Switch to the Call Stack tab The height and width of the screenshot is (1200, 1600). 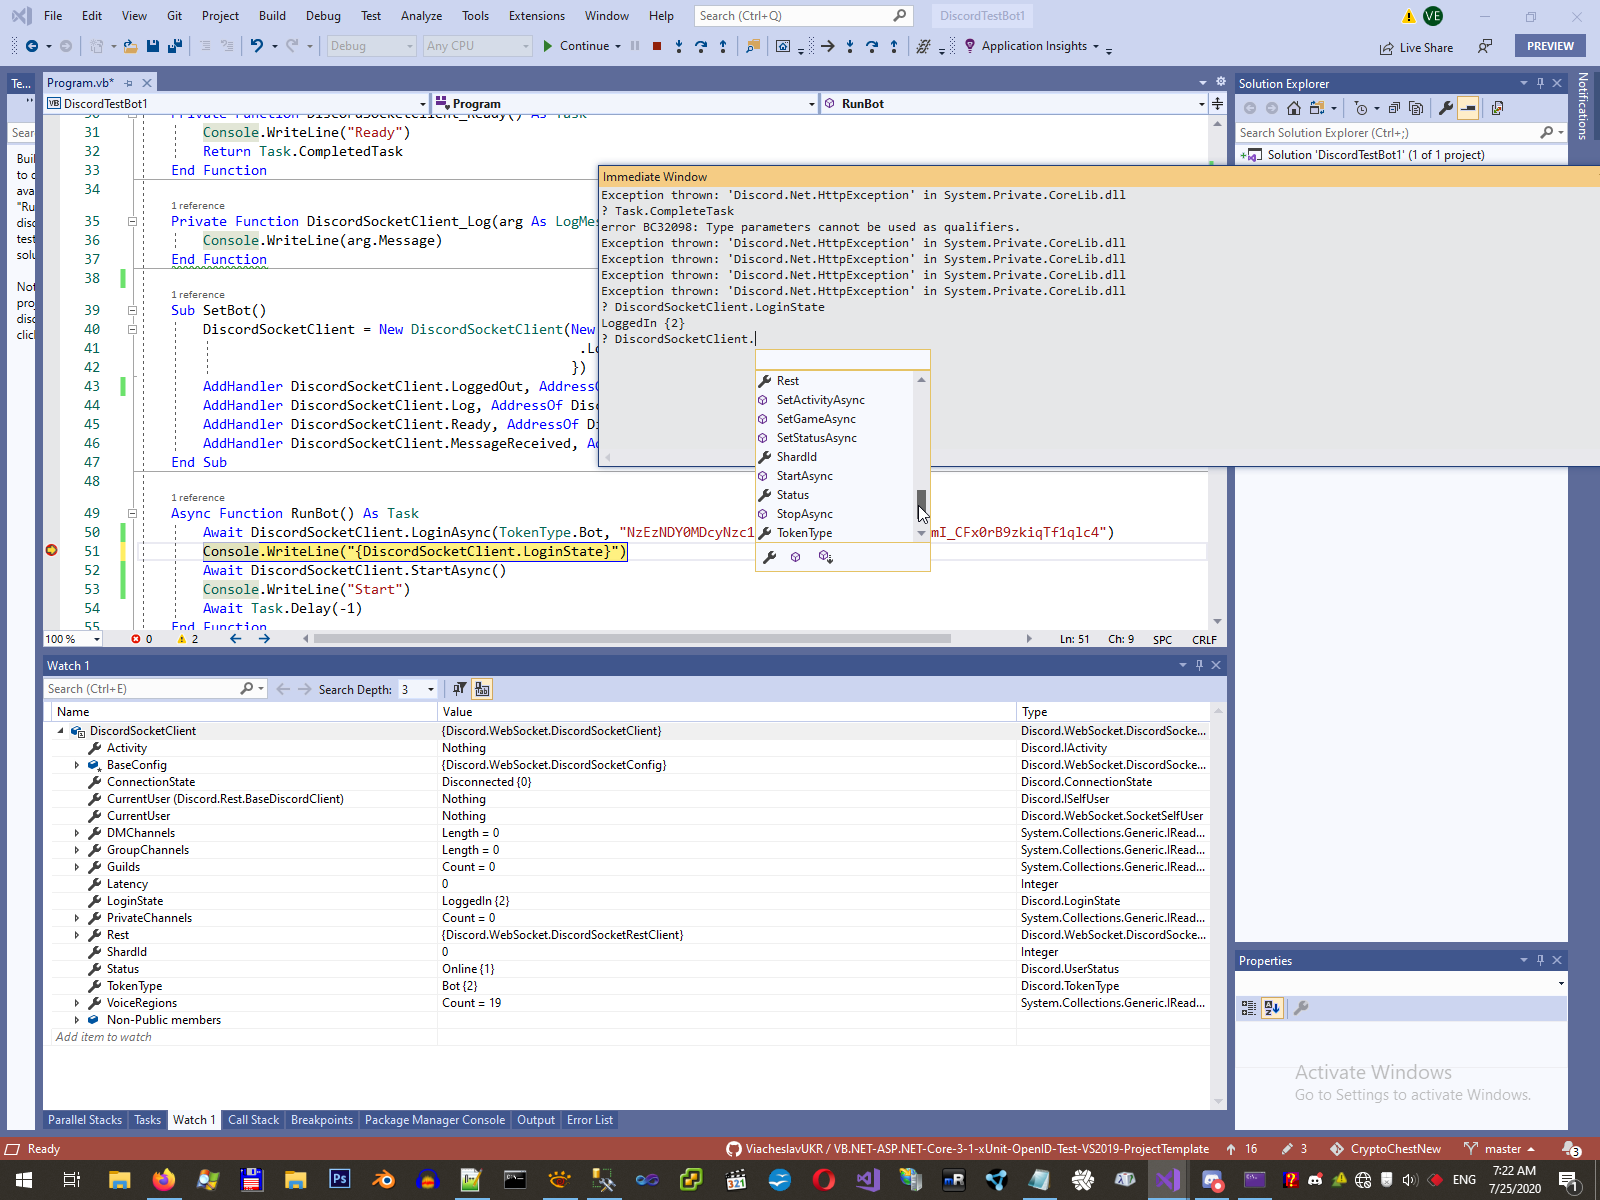point(253,1120)
